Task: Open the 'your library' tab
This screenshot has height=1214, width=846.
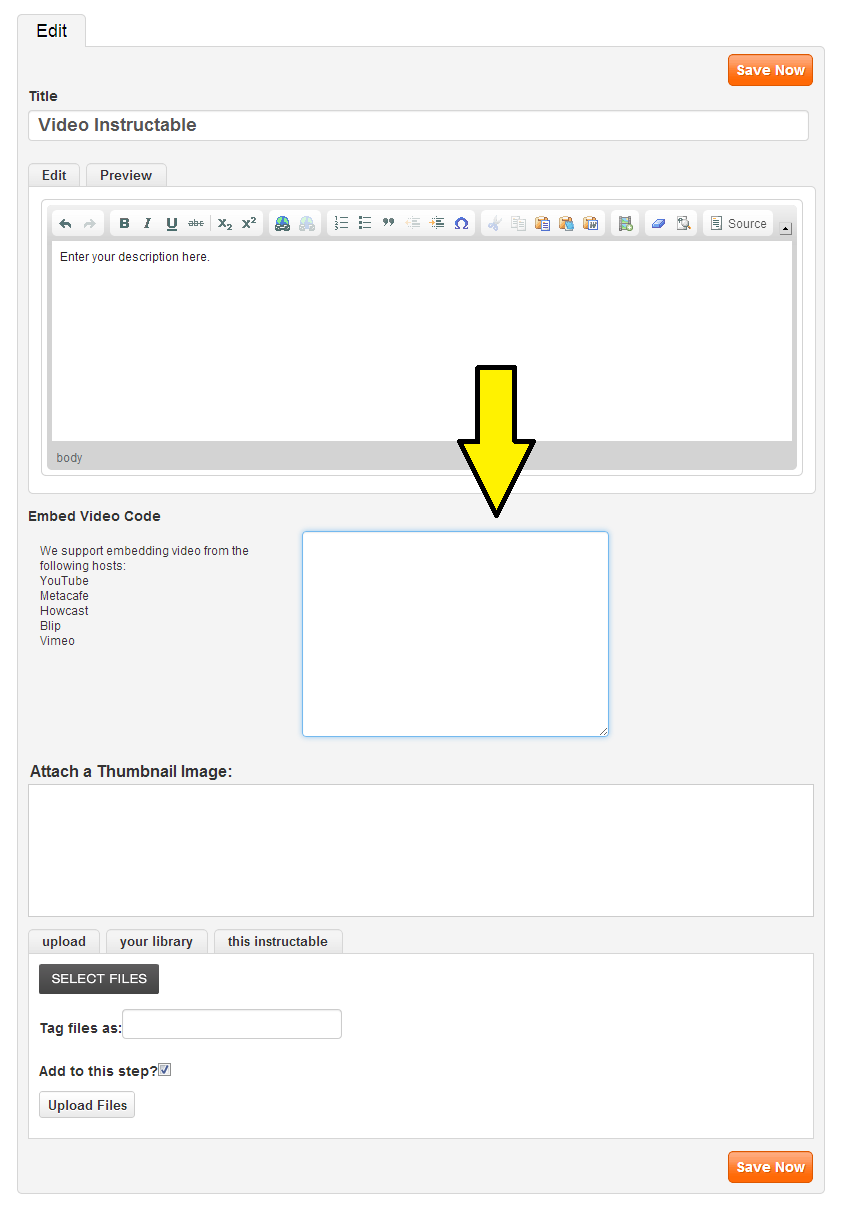Action: point(156,941)
